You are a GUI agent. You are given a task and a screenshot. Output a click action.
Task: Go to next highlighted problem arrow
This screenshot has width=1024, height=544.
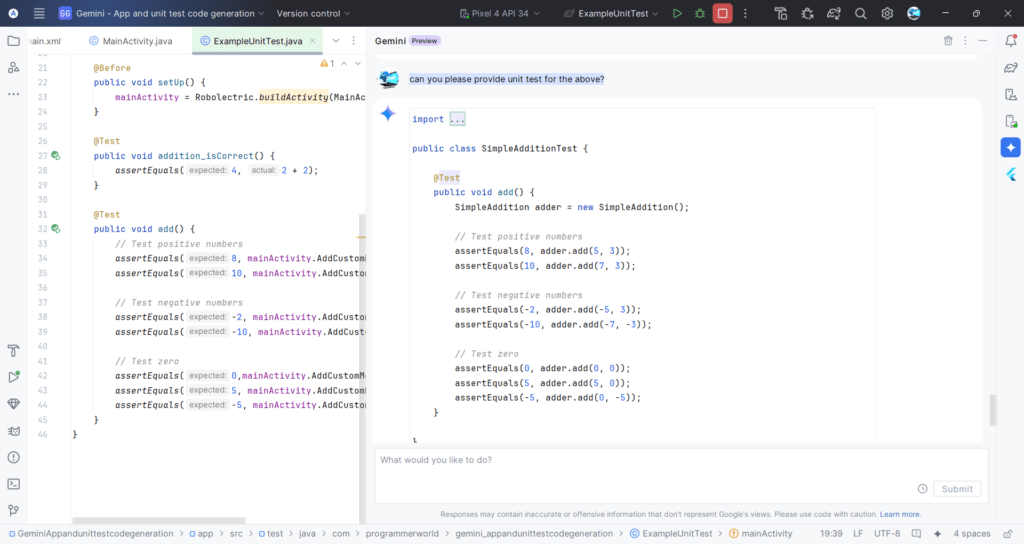[x=358, y=63]
